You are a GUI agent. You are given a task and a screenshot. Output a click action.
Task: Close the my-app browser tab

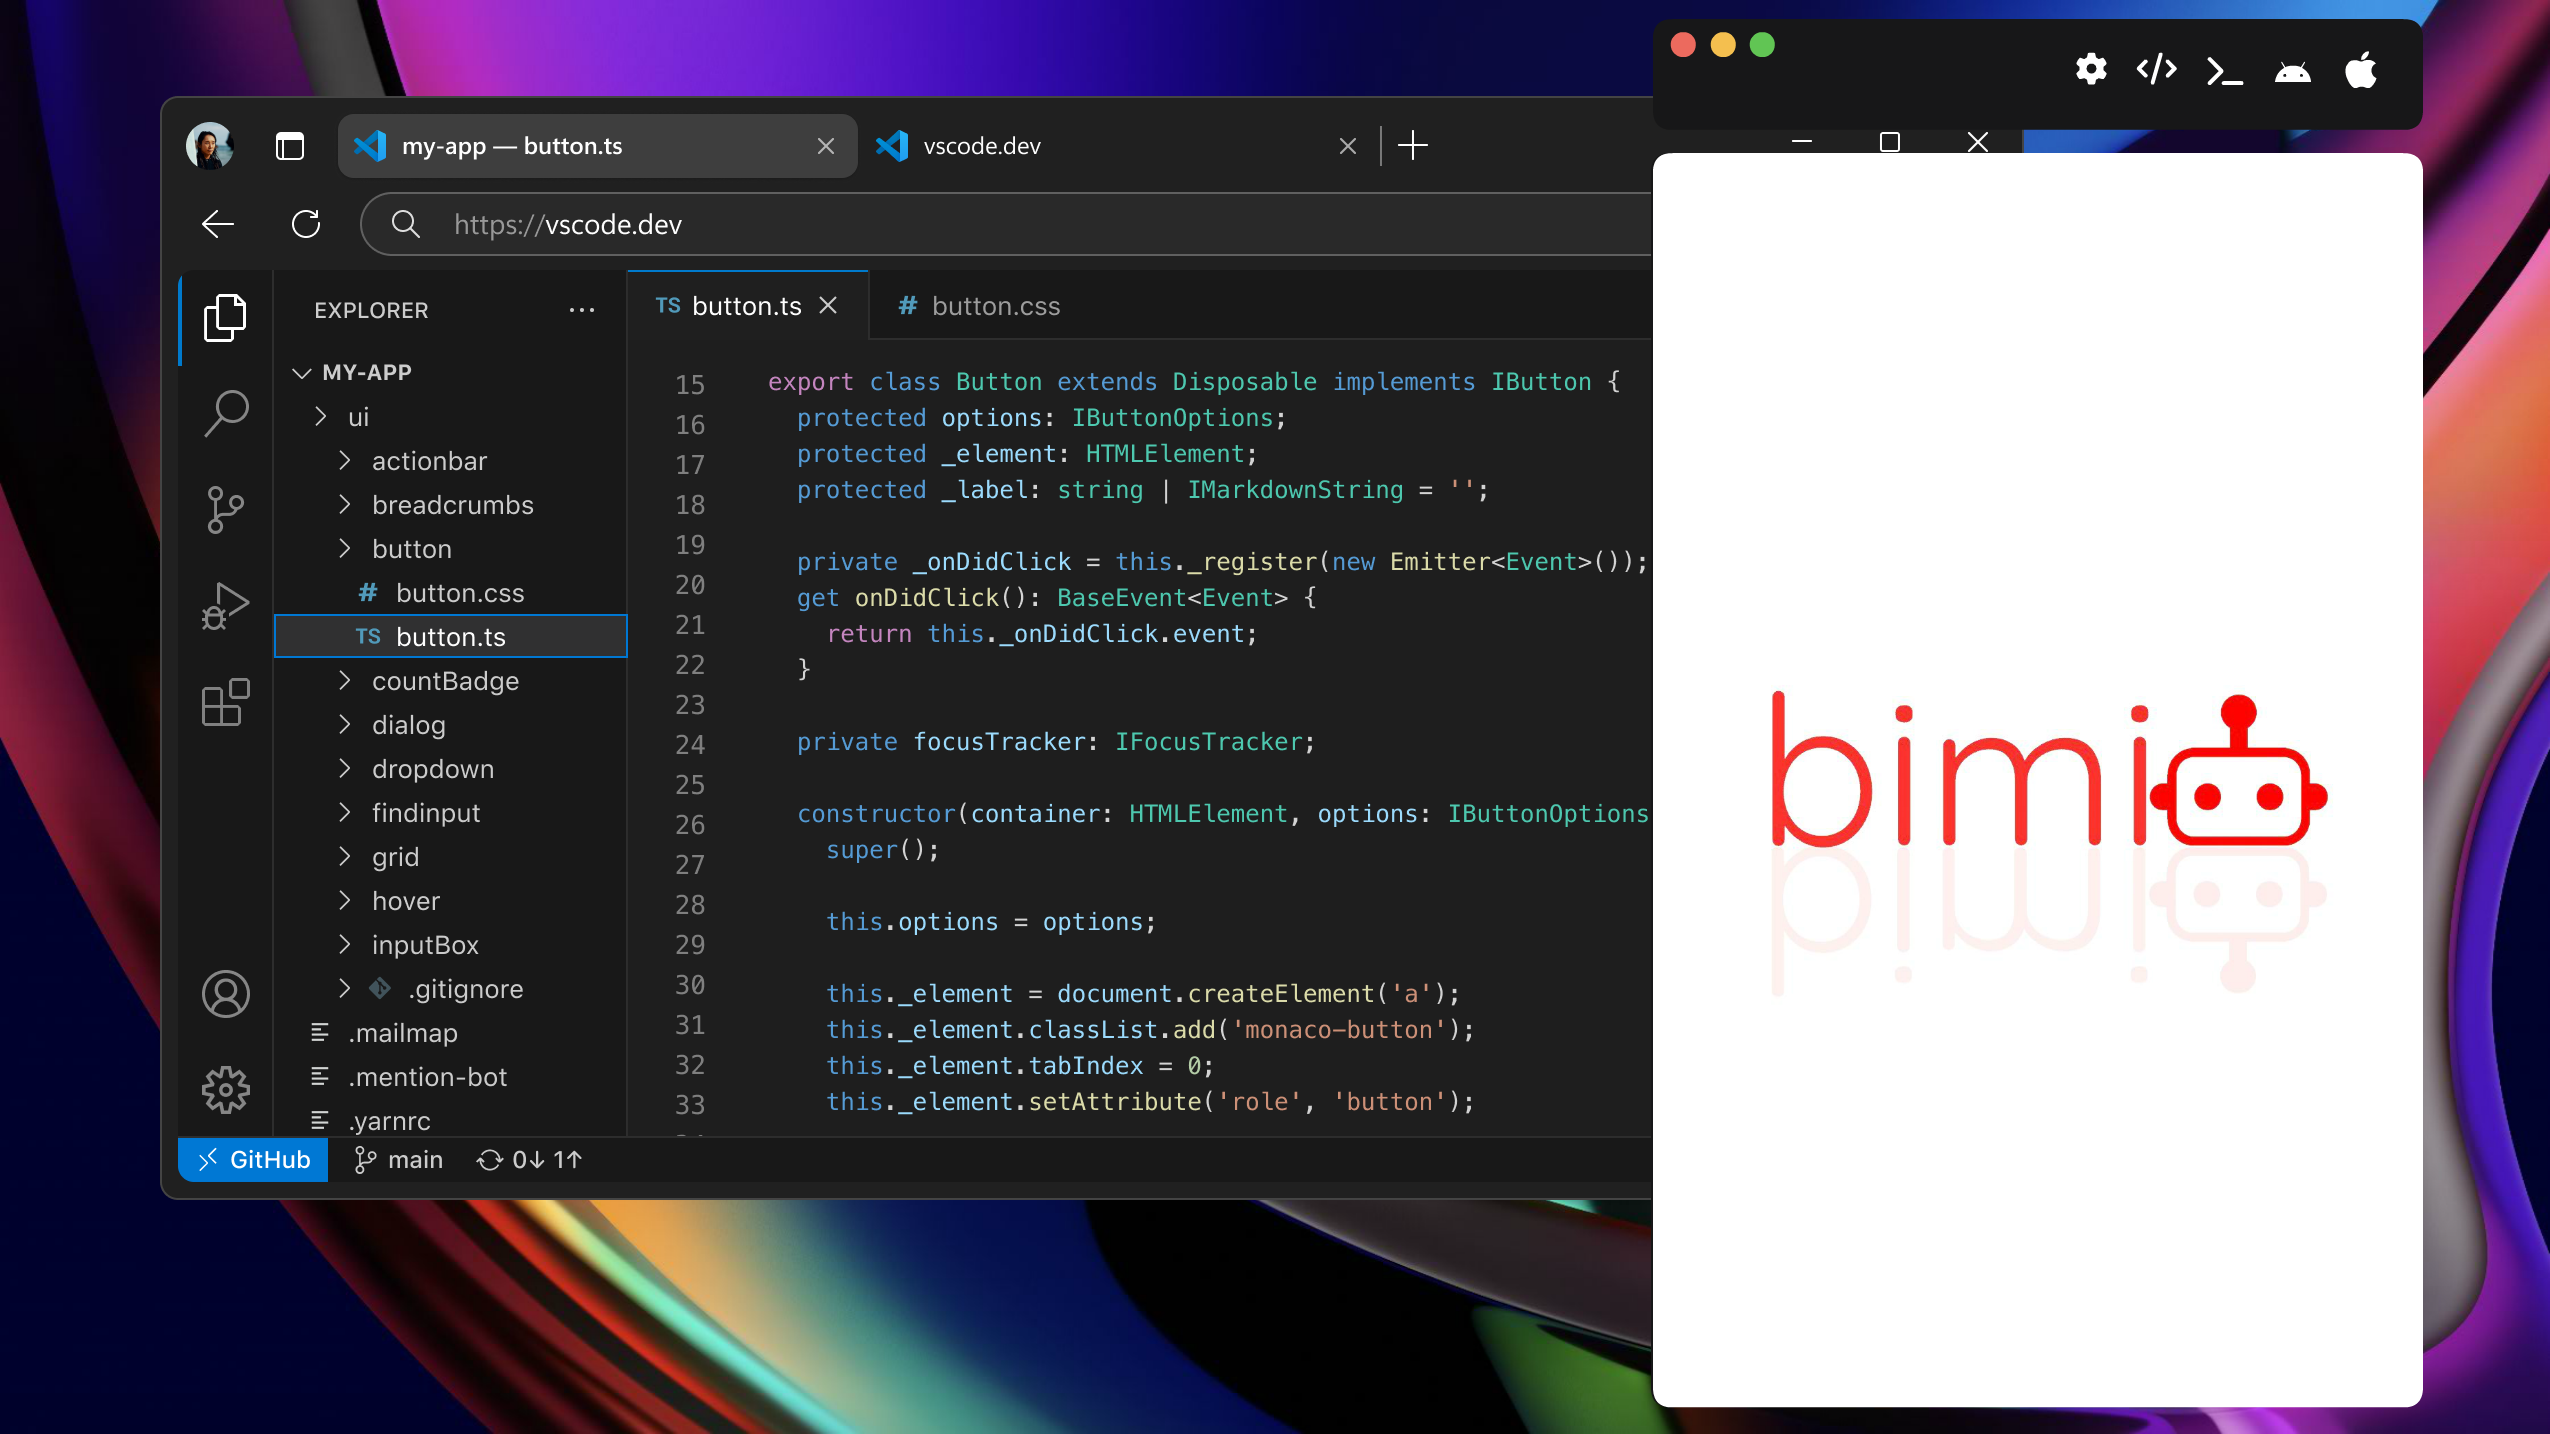[826, 146]
